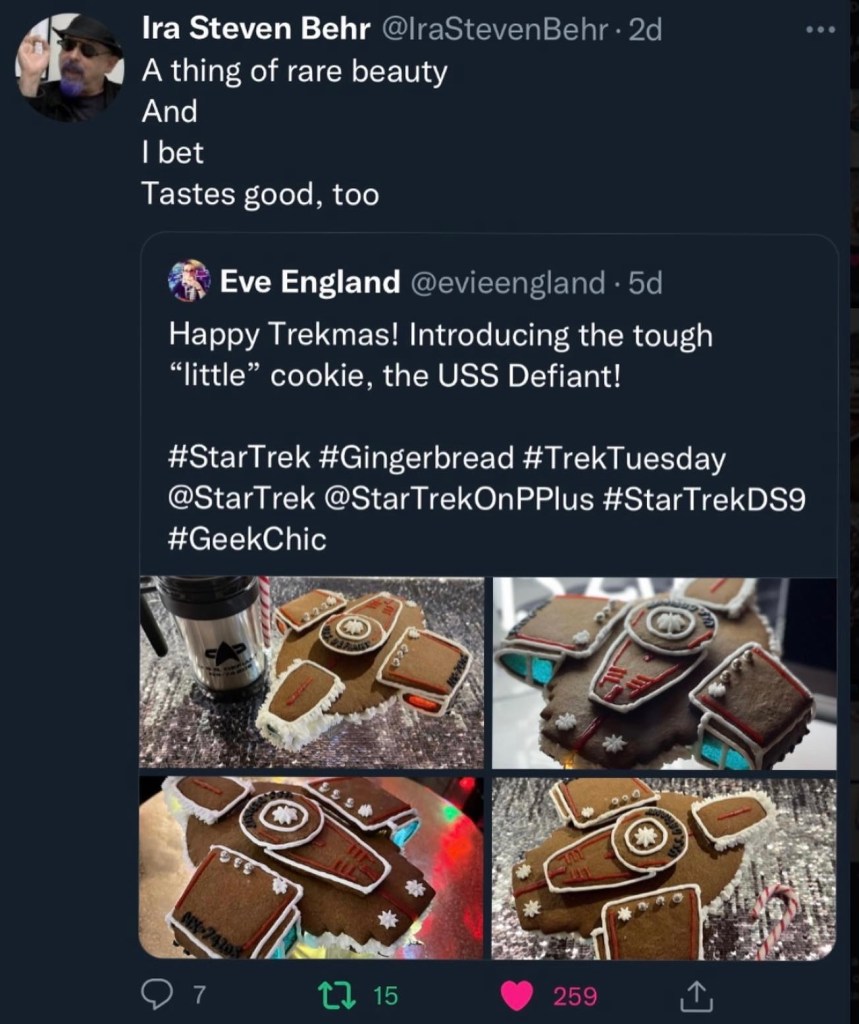
Task: Open the #Gingerbread hashtag
Action: [418, 459]
